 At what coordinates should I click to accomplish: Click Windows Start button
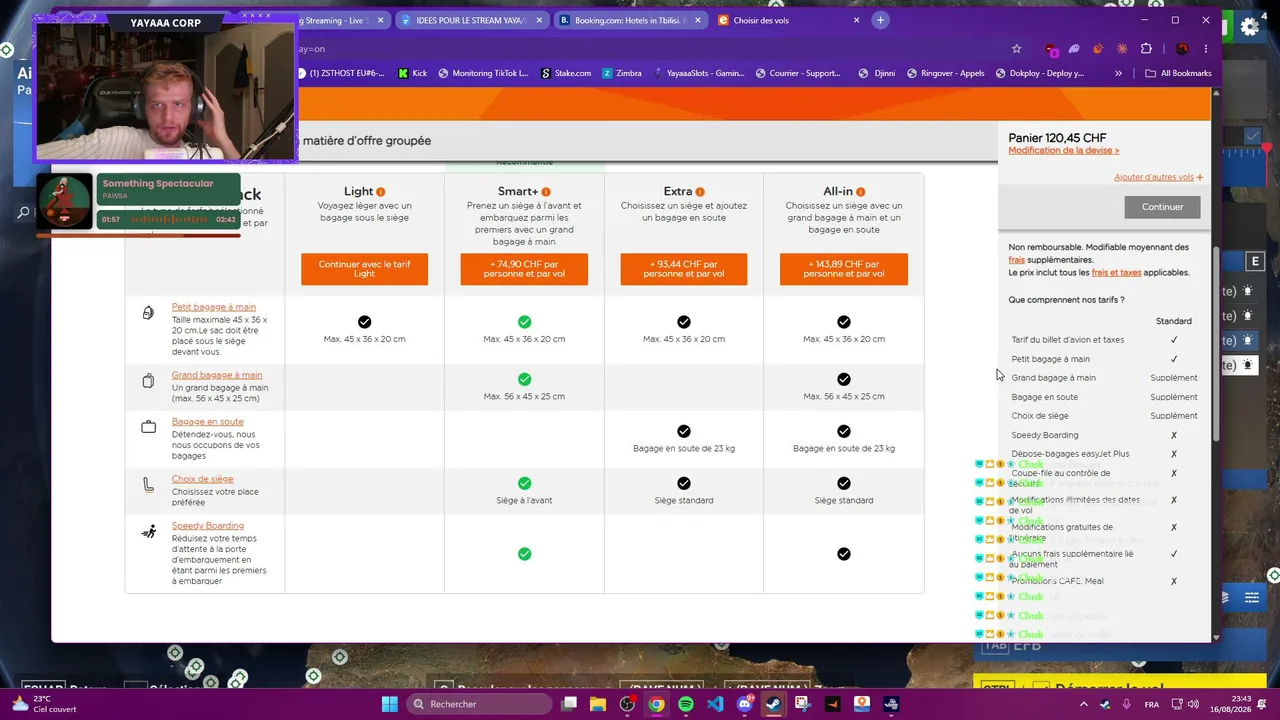point(389,704)
